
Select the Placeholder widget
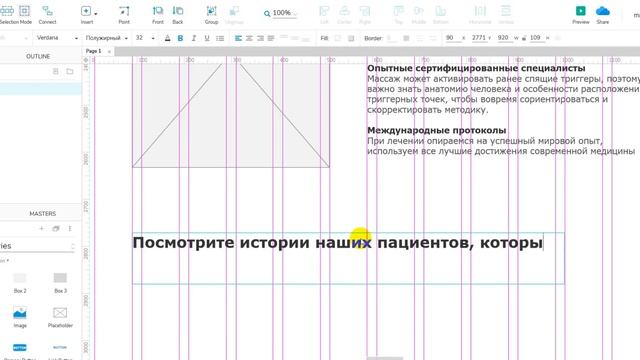pyautogui.click(x=60, y=317)
